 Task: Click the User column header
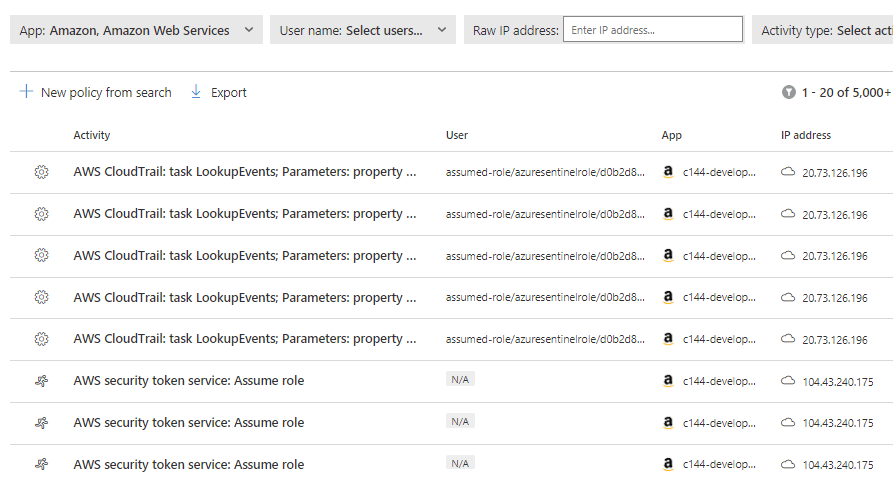pyautogui.click(x=457, y=135)
